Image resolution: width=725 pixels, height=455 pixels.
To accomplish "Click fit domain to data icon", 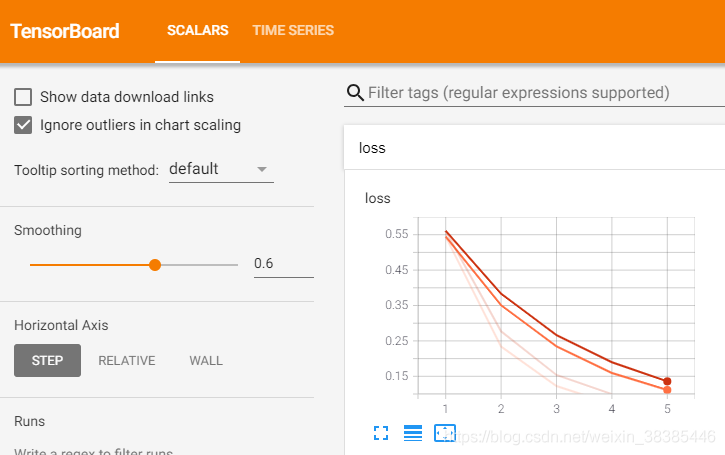I will (445, 433).
